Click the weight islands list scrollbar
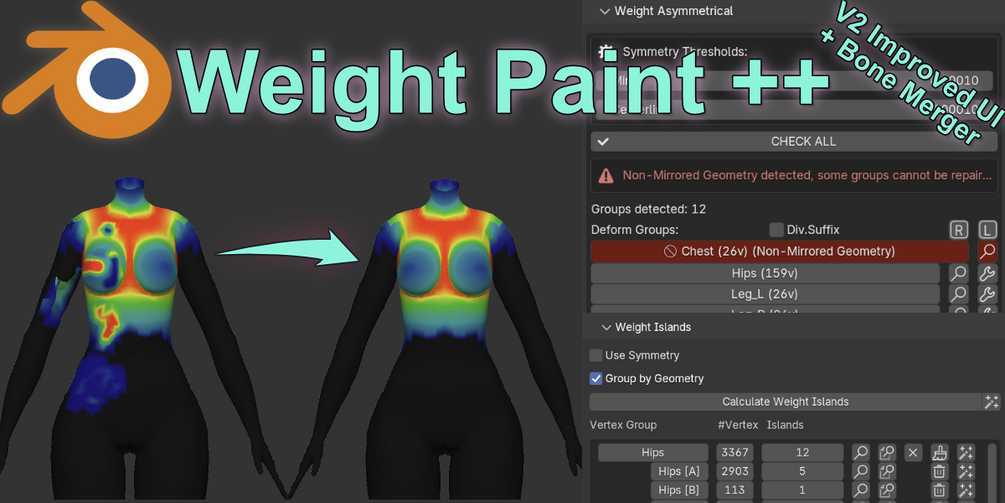Viewport: 1005px width, 503px height. [993, 473]
